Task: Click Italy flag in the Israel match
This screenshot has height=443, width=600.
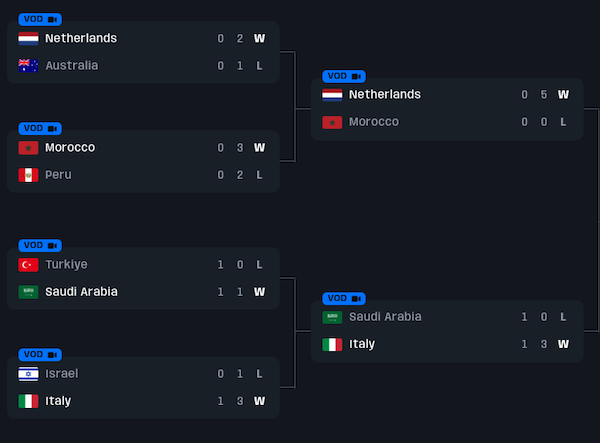Action: click(28, 401)
